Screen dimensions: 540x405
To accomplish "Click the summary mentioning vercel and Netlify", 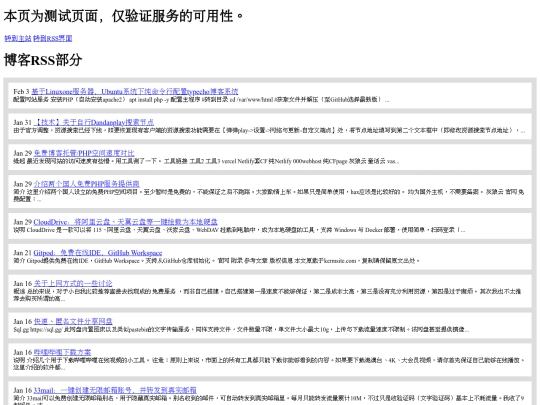I will point(206,161).
